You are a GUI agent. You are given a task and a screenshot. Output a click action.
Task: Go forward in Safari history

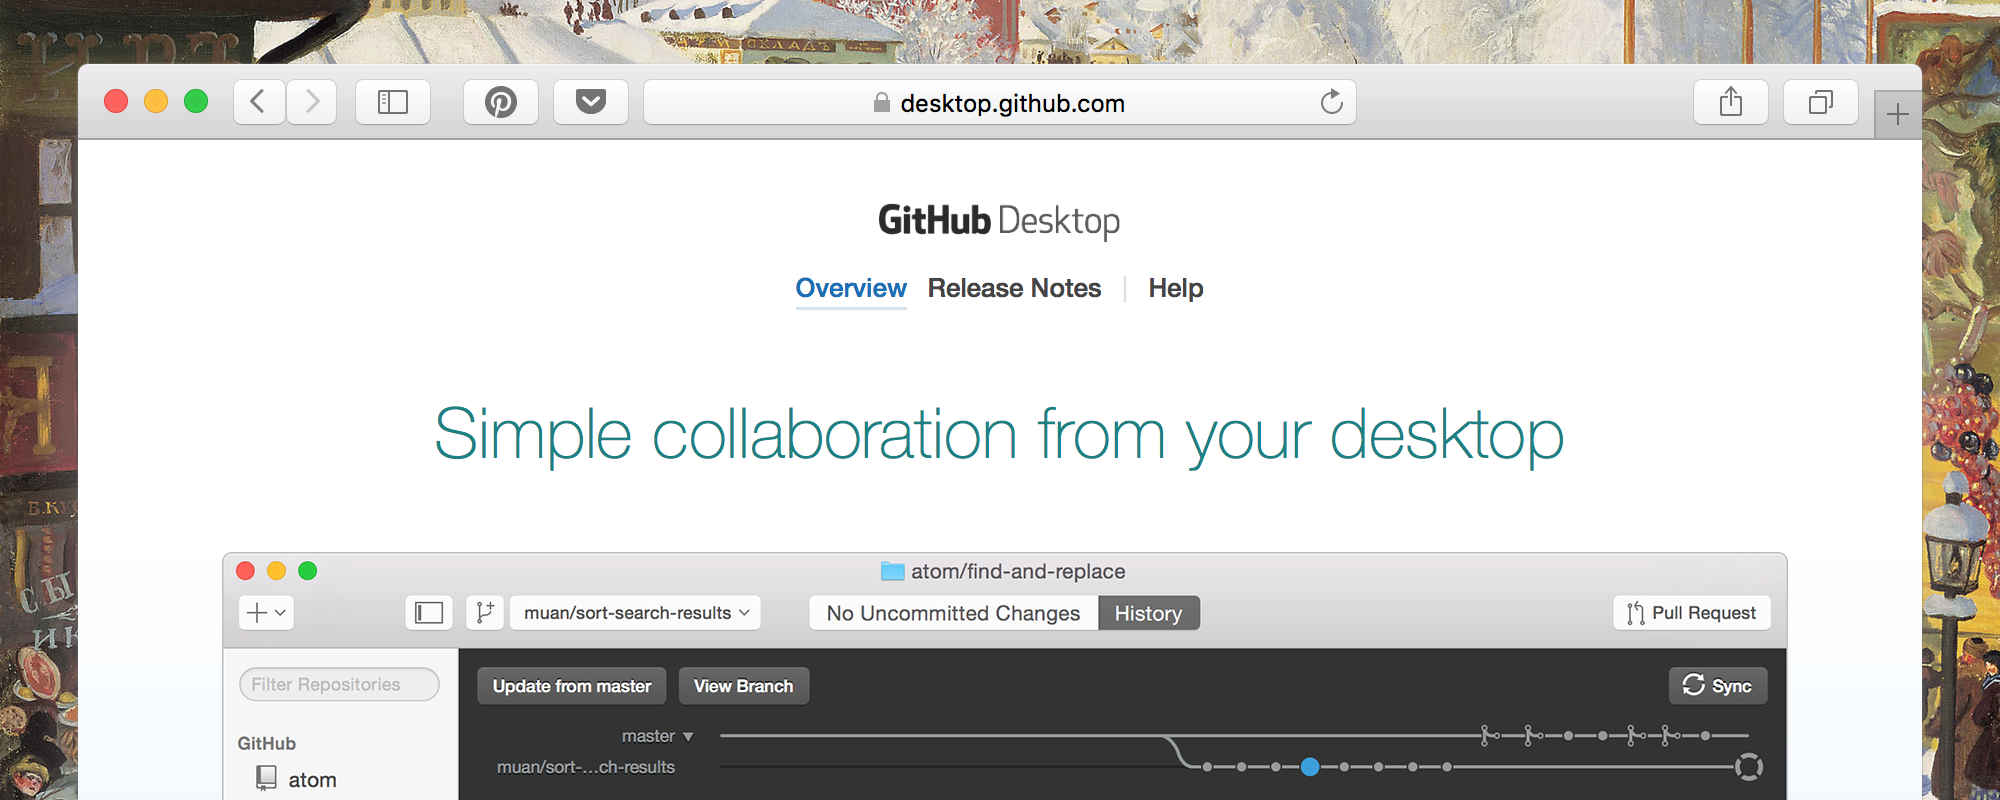click(312, 102)
